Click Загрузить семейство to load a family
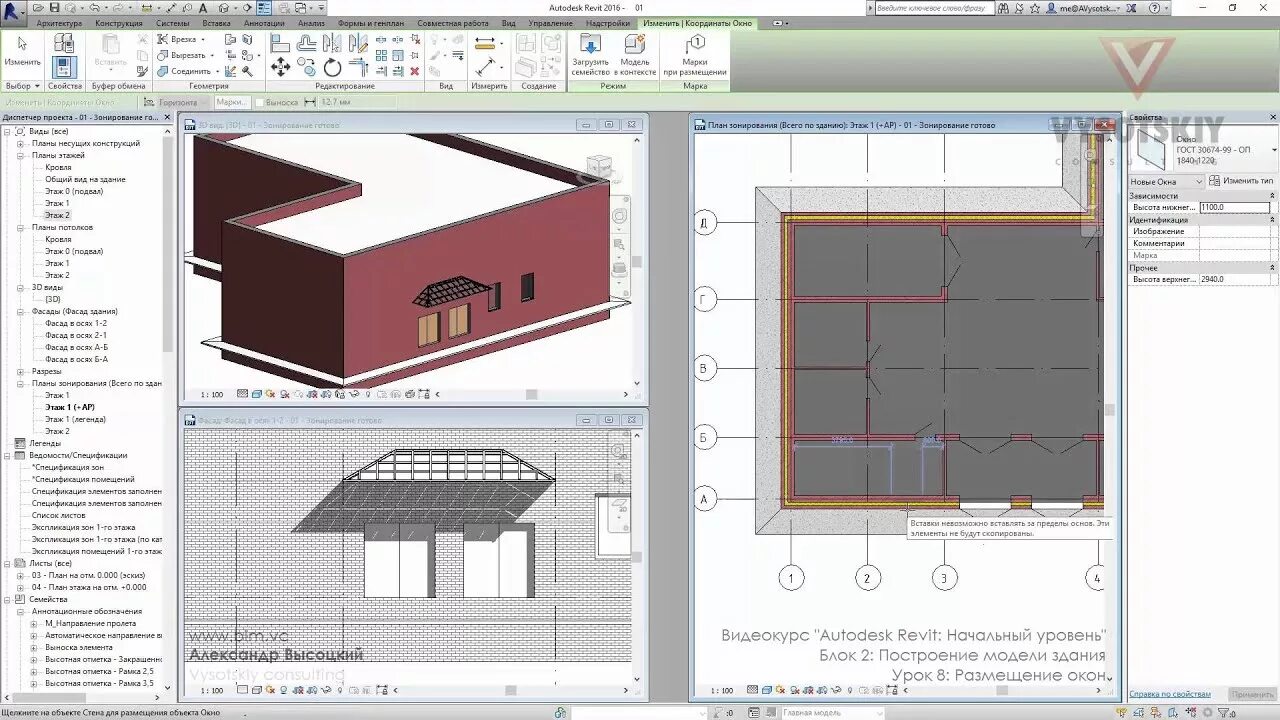This screenshot has height=720, width=1280. point(591,56)
